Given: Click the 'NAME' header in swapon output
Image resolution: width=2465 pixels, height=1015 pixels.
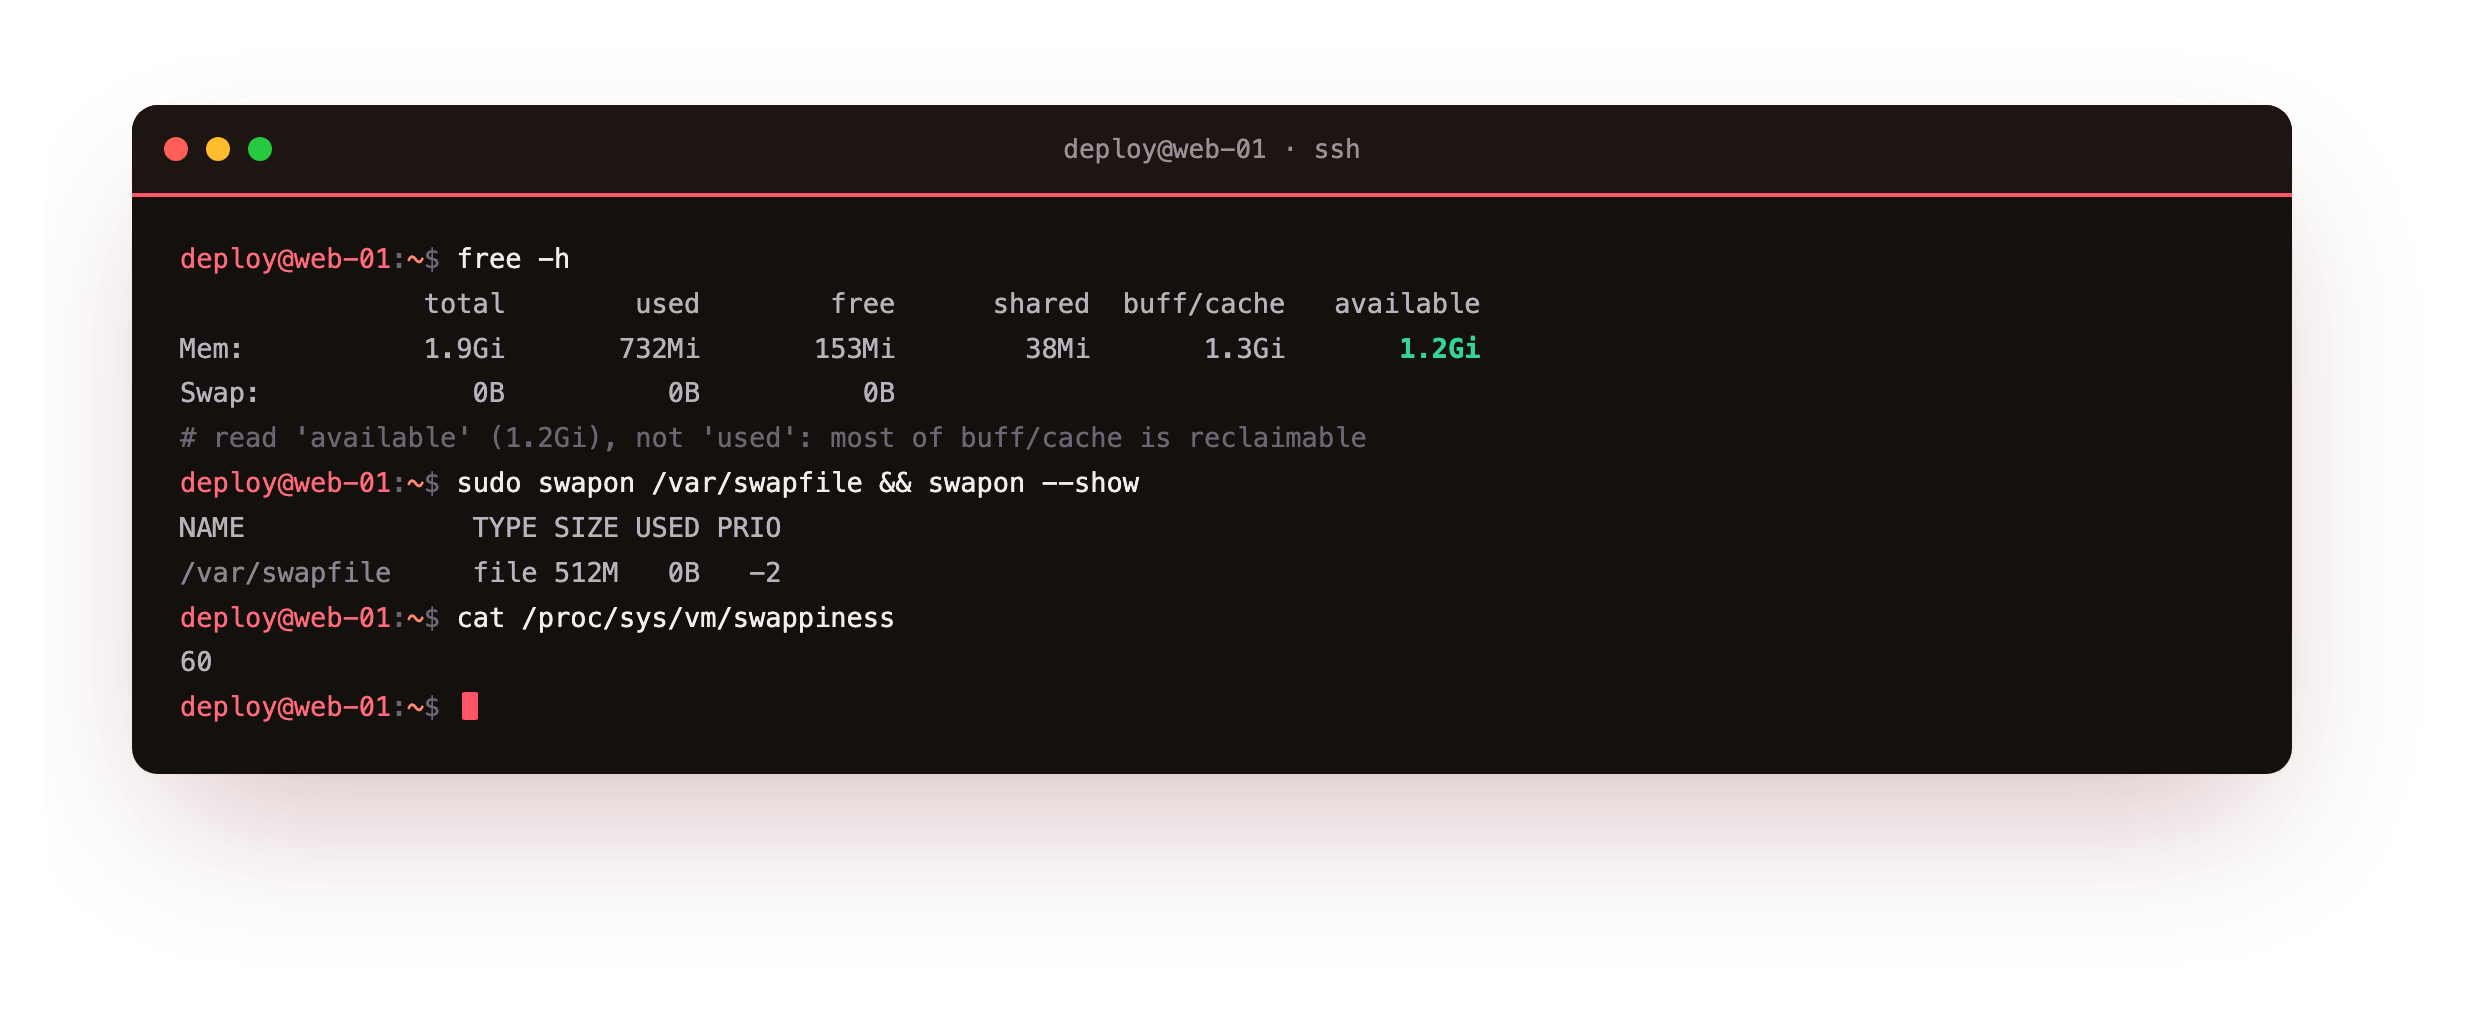Looking at the screenshot, I should coord(211,527).
